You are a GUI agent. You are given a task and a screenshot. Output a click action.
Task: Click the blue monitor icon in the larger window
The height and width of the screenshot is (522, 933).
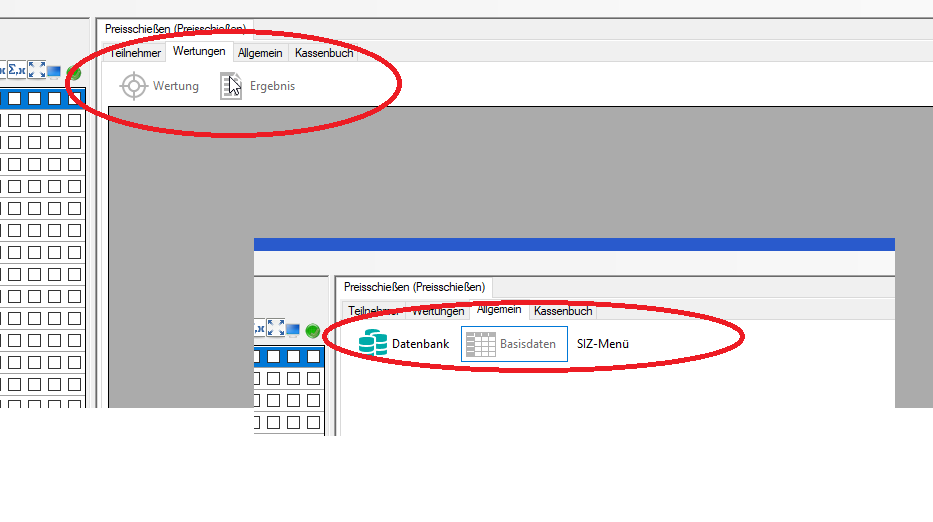[x=55, y=72]
